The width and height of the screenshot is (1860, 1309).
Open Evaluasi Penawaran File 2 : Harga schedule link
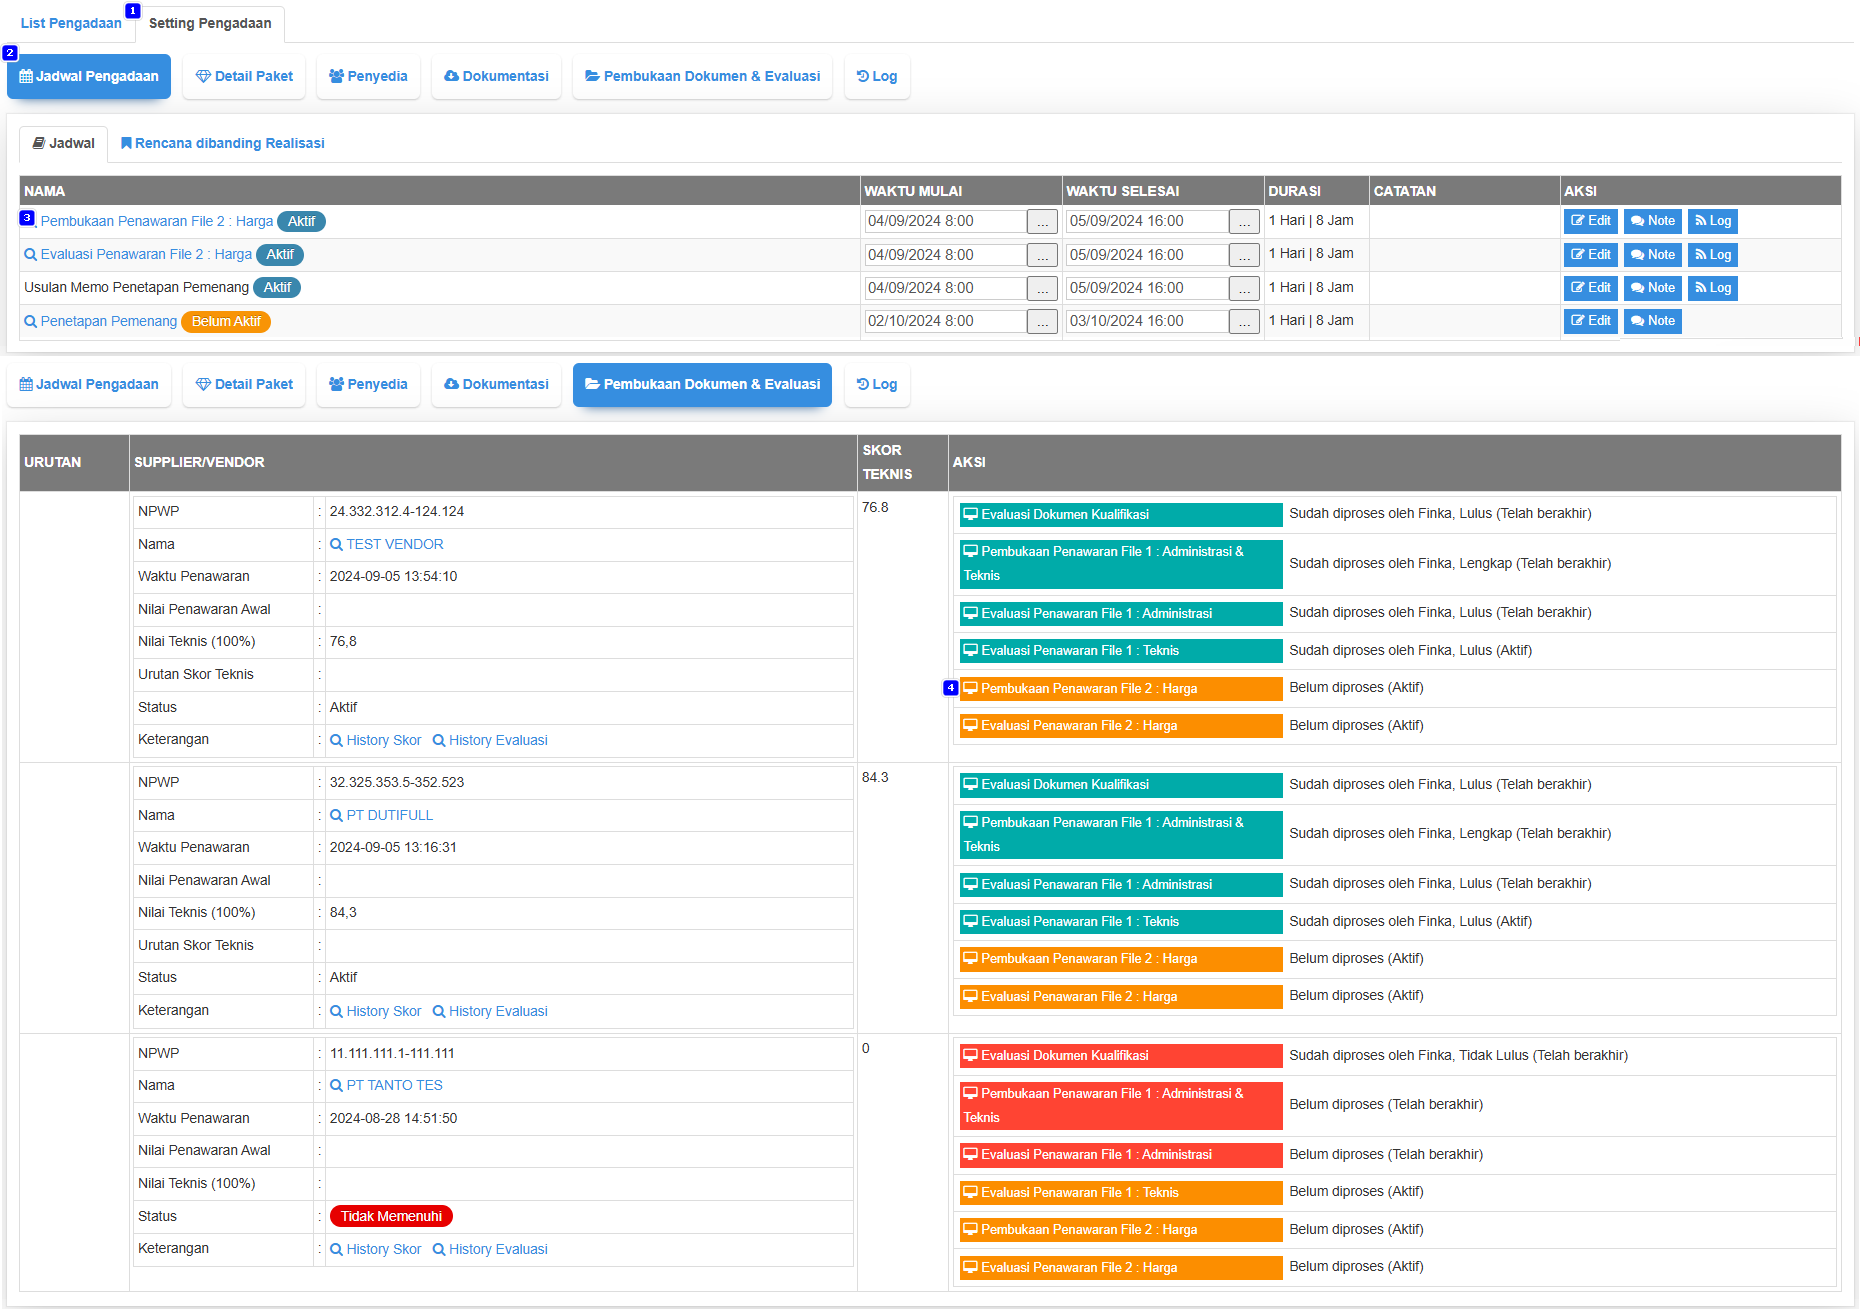(x=146, y=255)
